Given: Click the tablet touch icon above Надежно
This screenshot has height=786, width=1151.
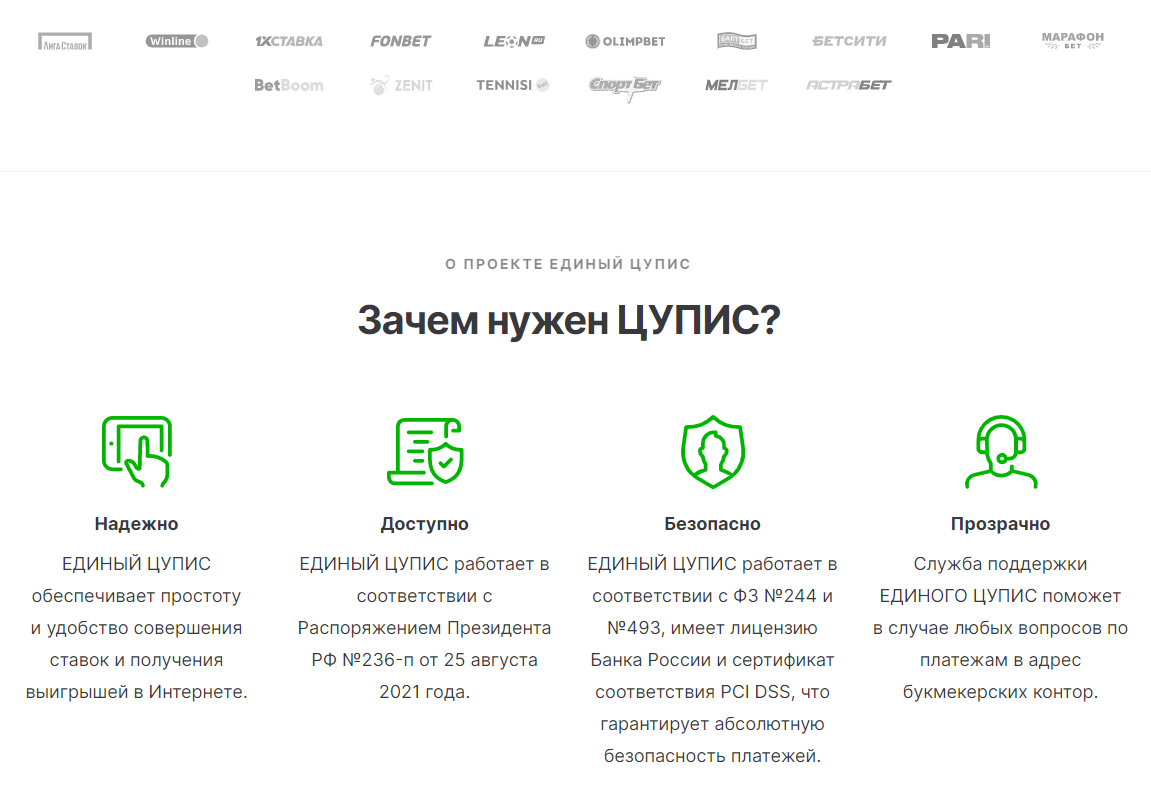Looking at the screenshot, I should click(137, 451).
